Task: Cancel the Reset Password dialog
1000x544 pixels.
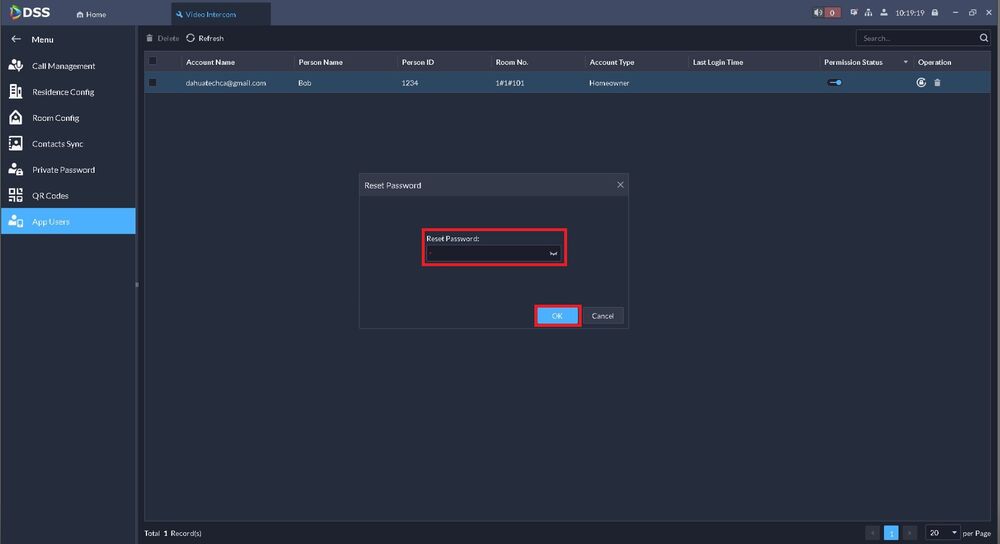Action: pos(602,316)
